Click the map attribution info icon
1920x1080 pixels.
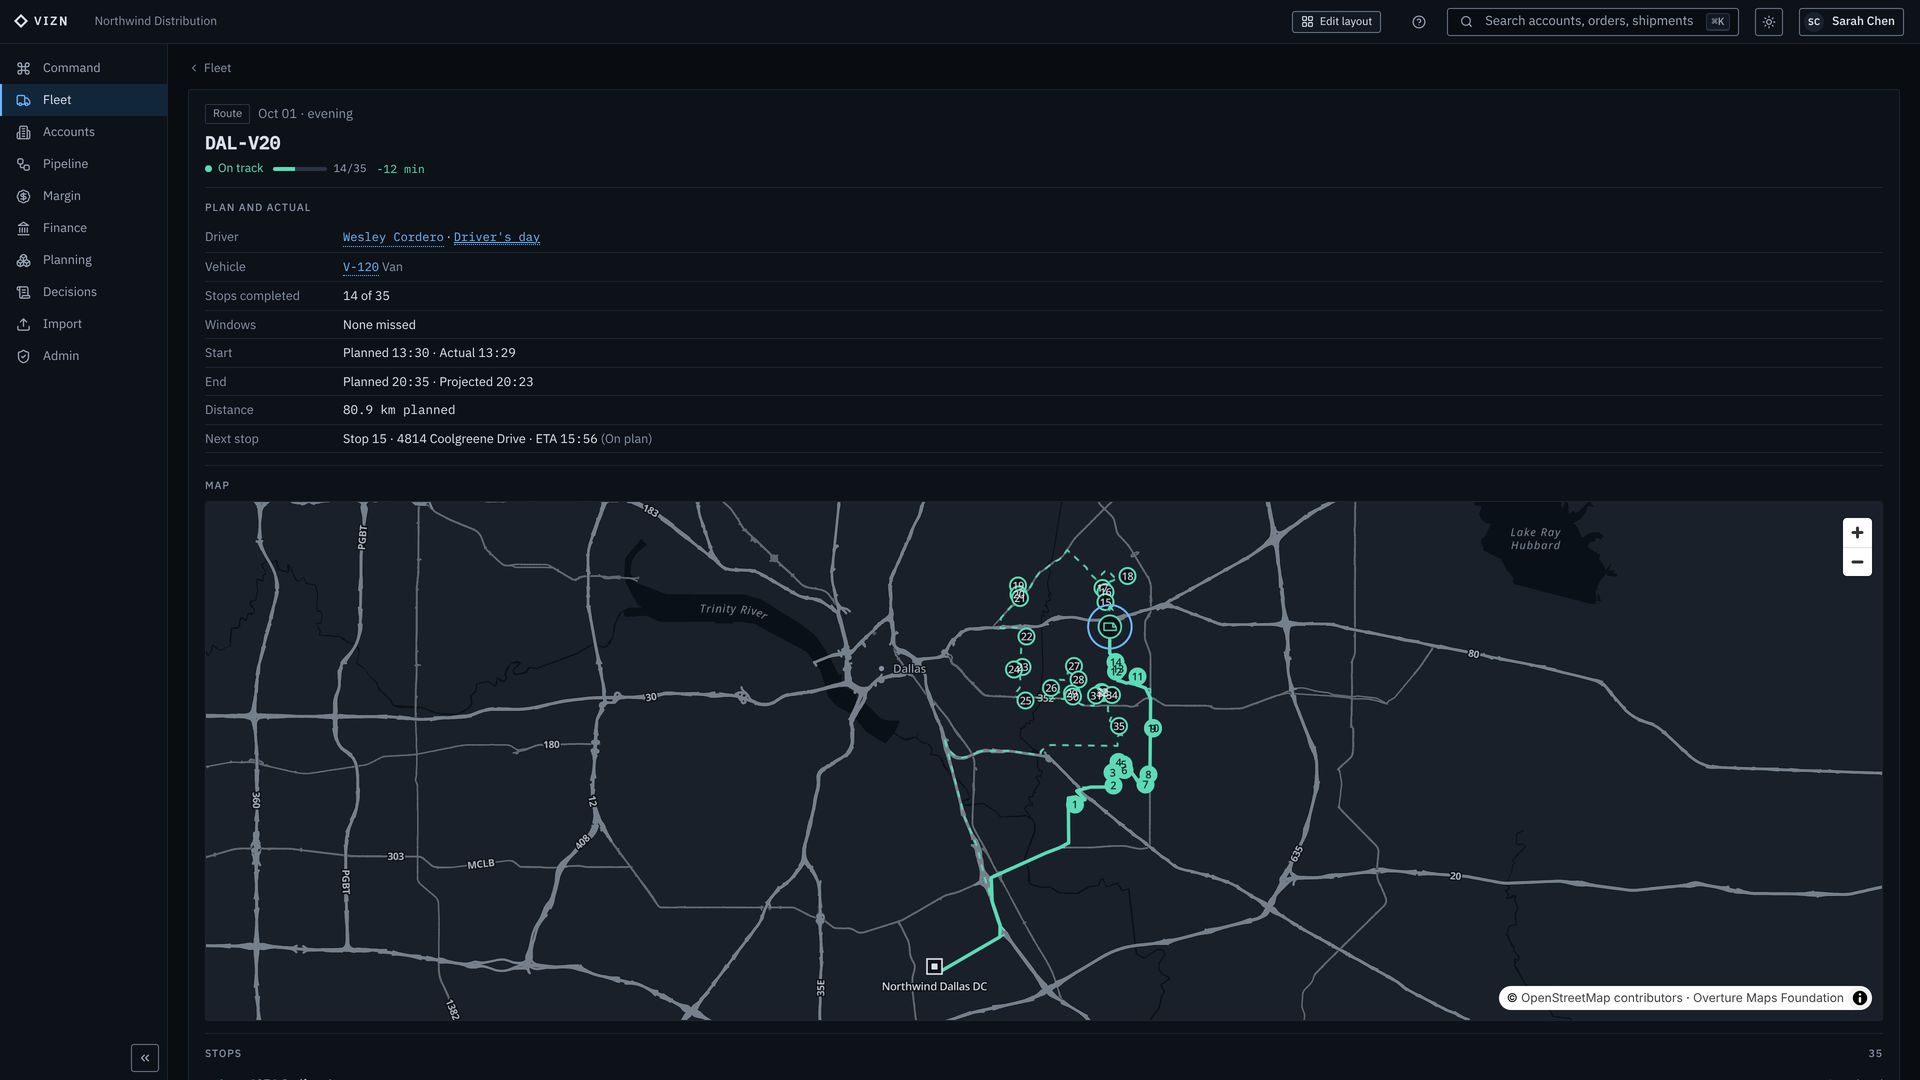click(1859, 998)
